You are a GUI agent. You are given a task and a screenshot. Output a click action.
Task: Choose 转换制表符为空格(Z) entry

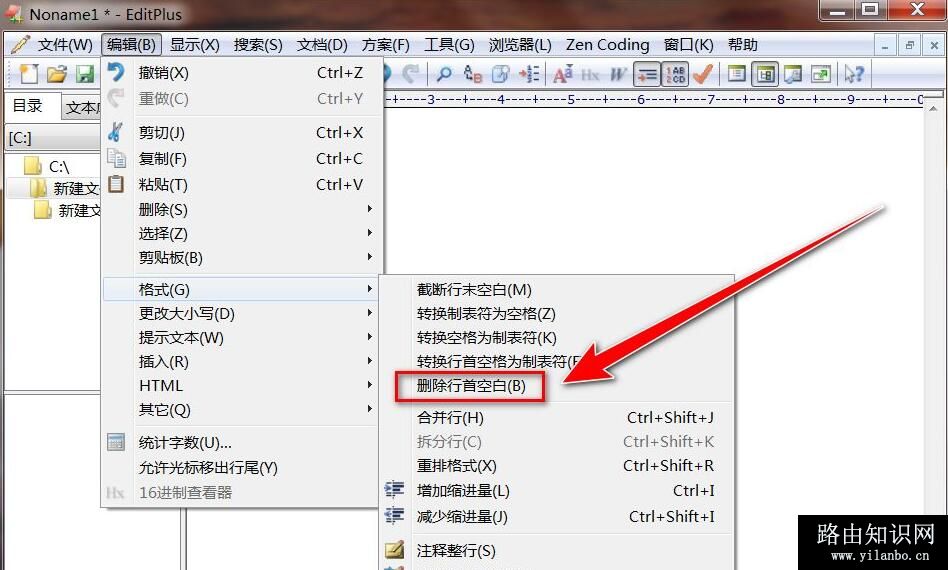[556, 314]
